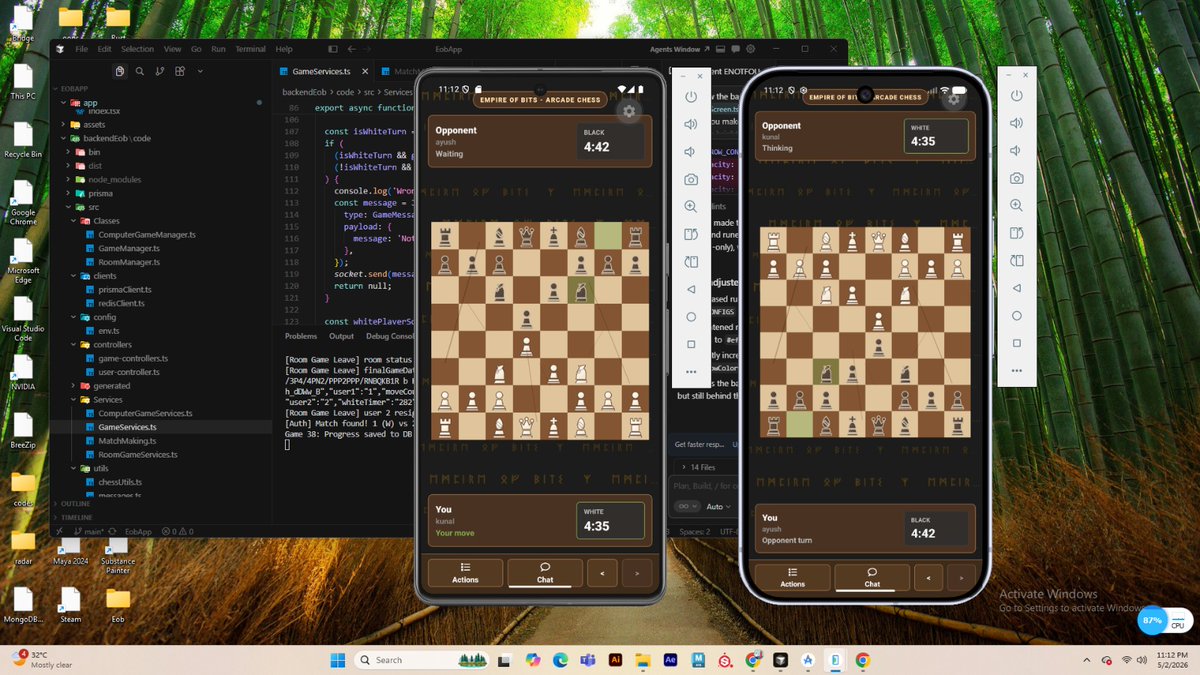This screenshot has height=675, width=1200.
Task: Open Adobe Illustrator from taskbar
Action: click(x=615, y=660)
